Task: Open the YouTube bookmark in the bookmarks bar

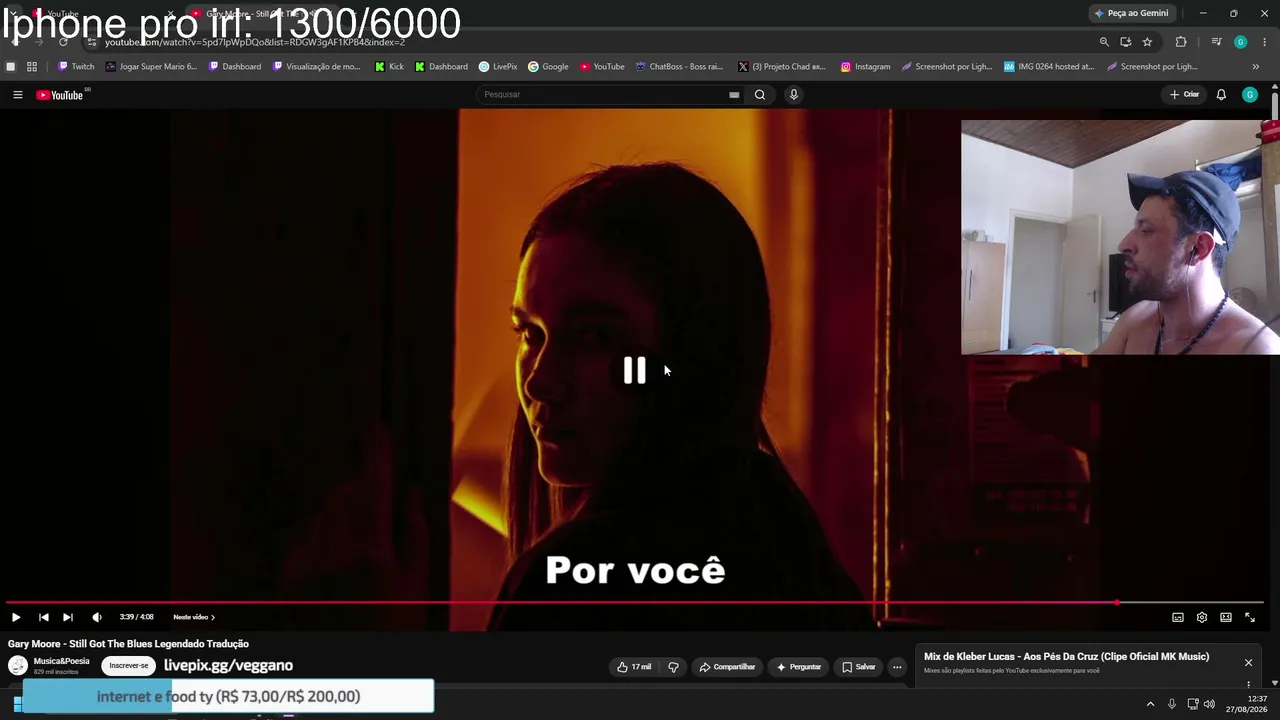Action: pyautogui.click(x=602, y=67)
